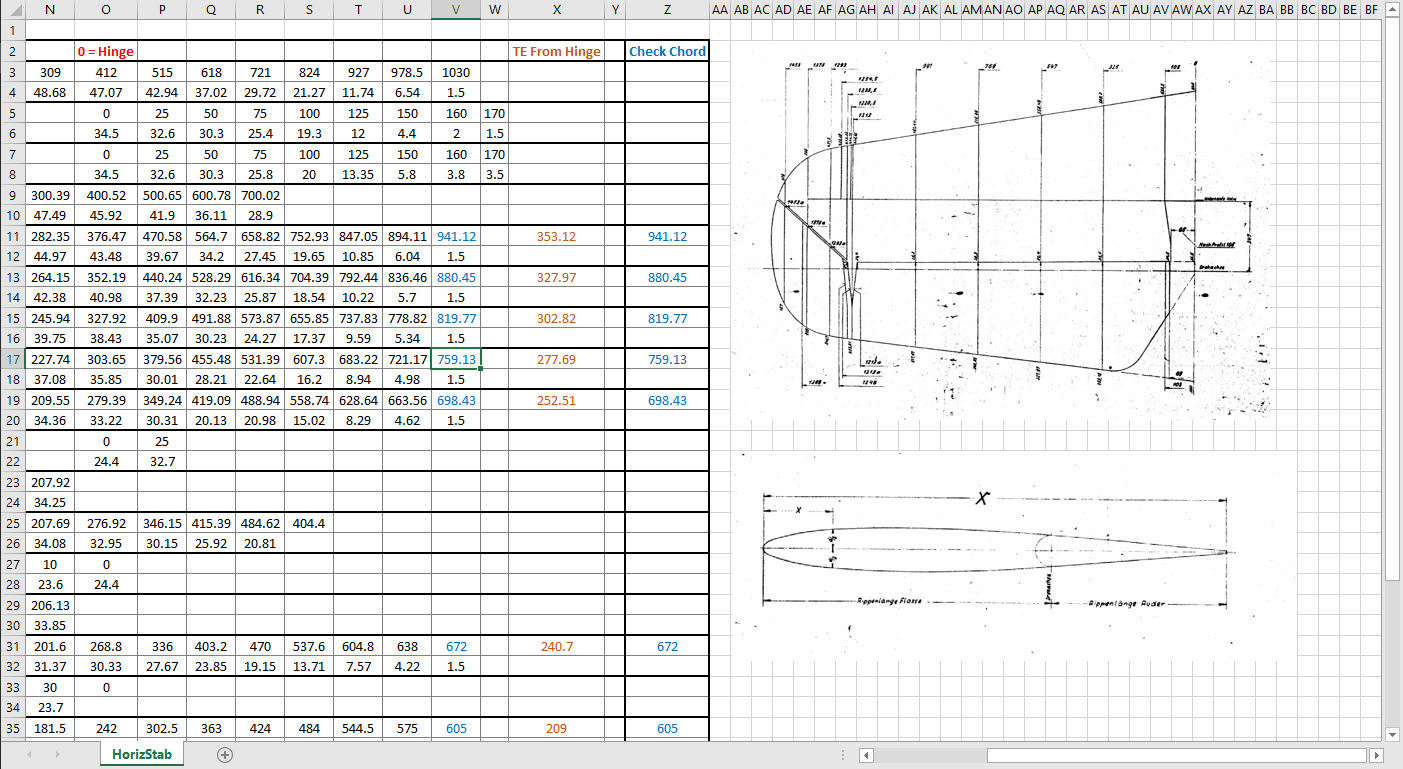Click the '0 = Hinge' cell

pyautogui.click(x=106, y=51)
